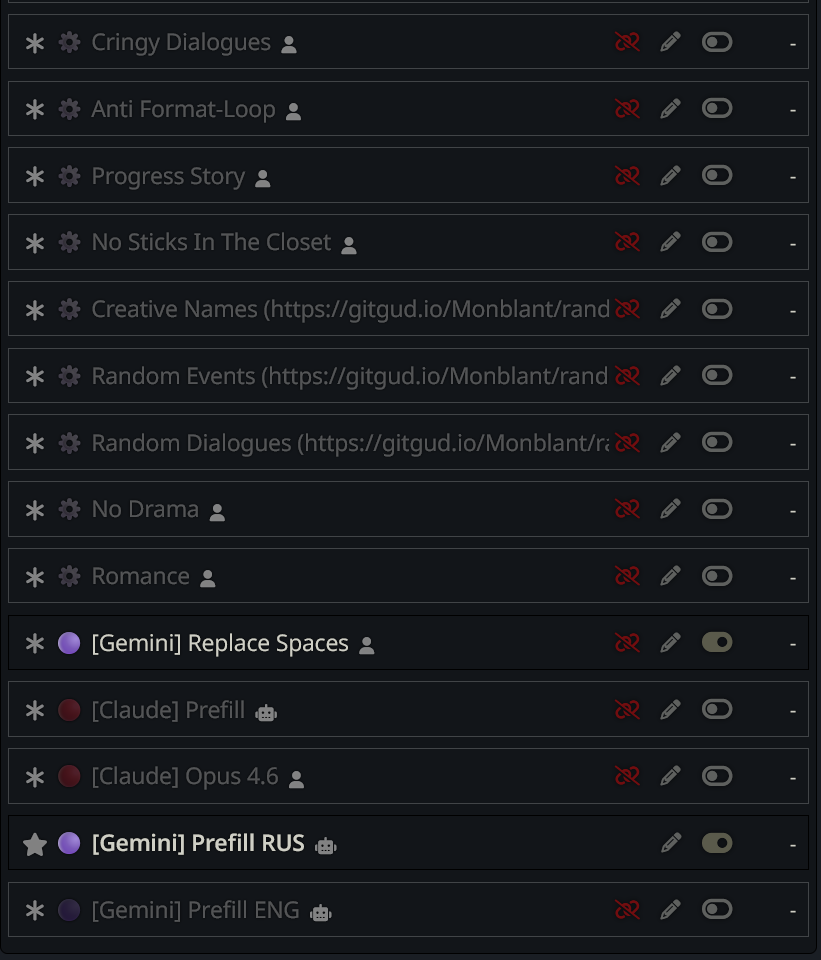Click the dark red marker on [Claude] Prefill
821x960 pixels.
point(69,710)
